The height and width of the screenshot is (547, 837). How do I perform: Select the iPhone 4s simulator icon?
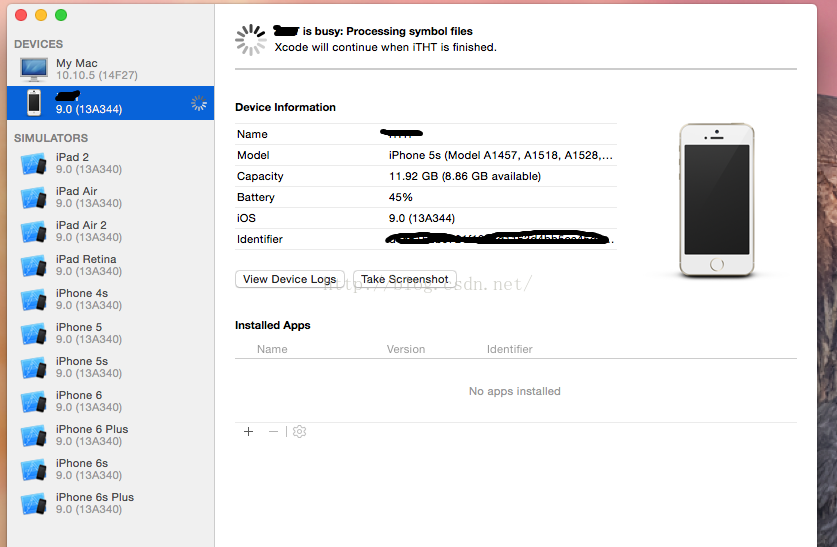pyautogui.click(x=34, y=299)
